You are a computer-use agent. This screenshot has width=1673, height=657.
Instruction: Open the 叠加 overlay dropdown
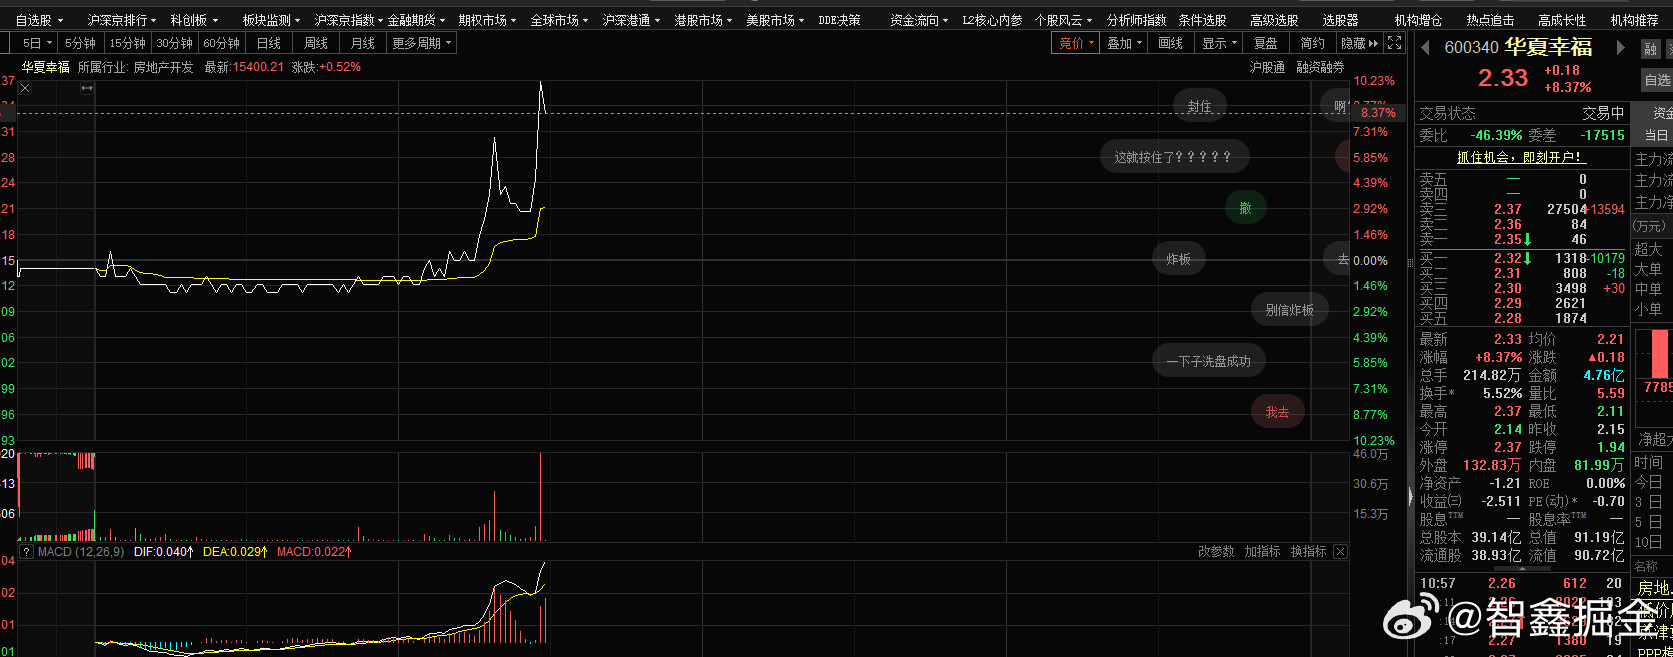click(1125, 43)
